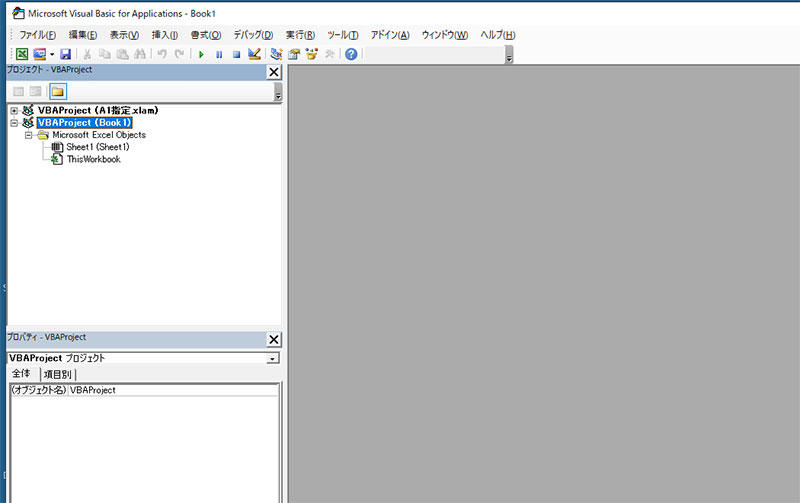The height and width of the screenshot is (503, 800).
Task: Edit the VBAProject object name value
Action: (x=173, y=390)
